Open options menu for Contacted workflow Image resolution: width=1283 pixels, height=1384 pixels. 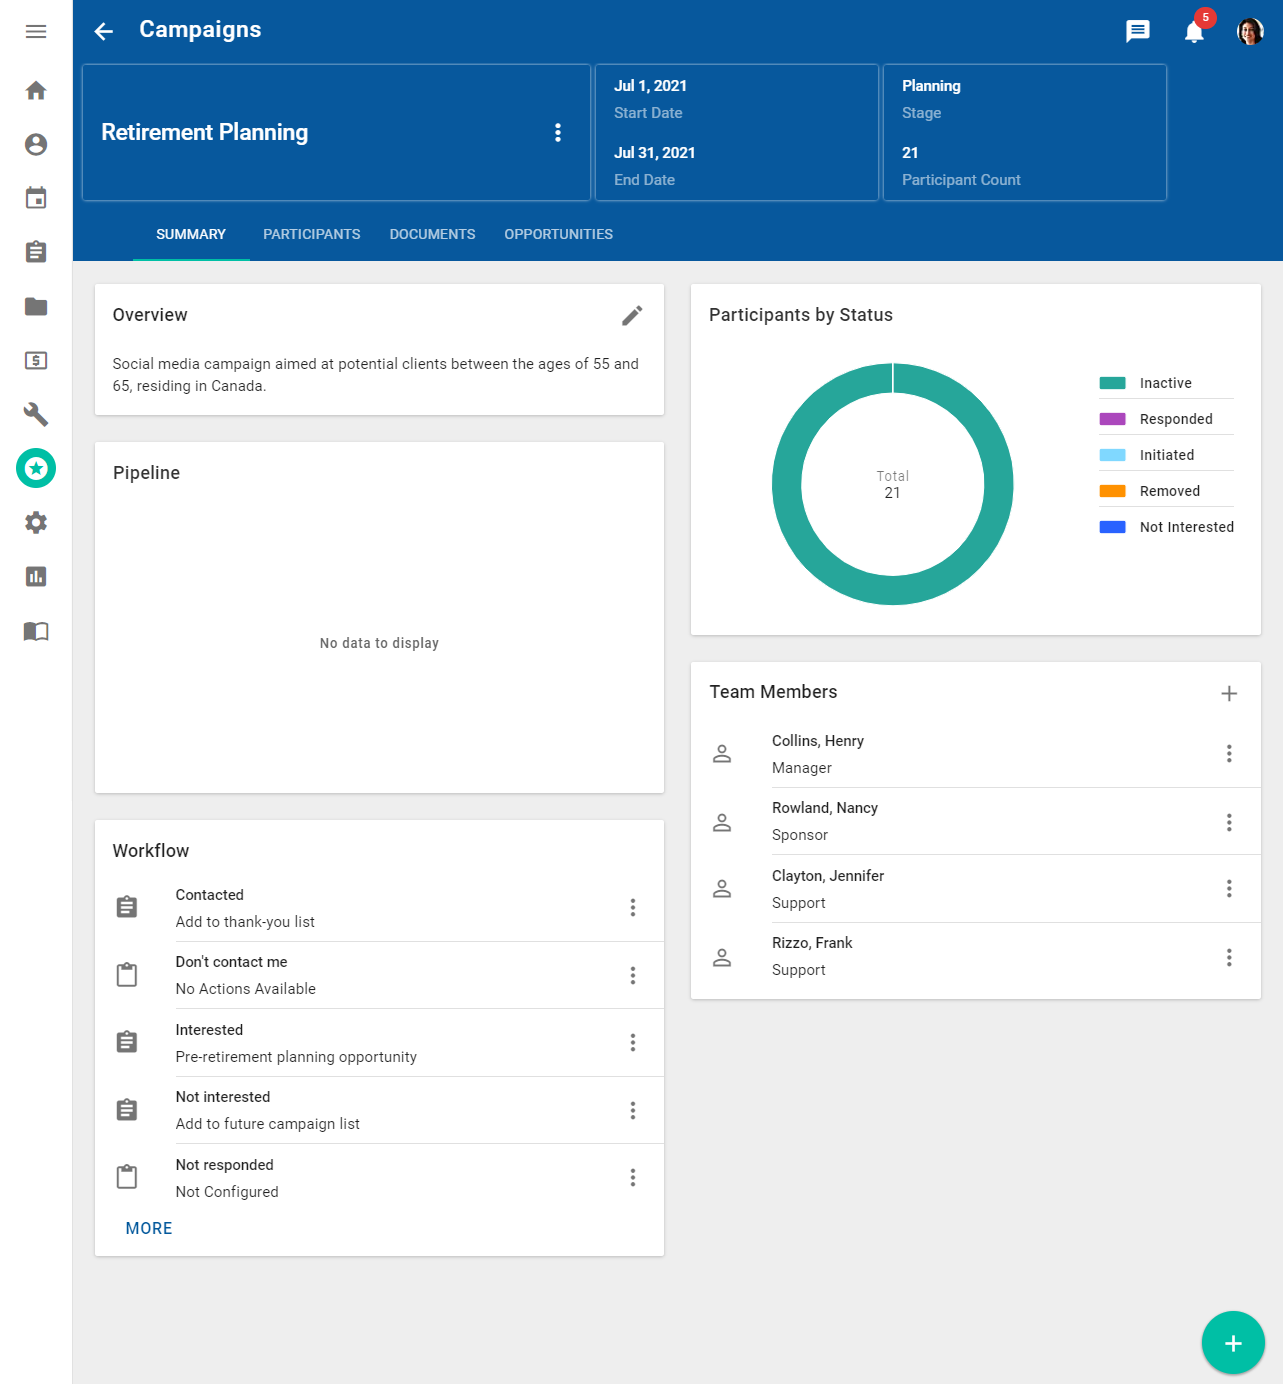point(633,908)
